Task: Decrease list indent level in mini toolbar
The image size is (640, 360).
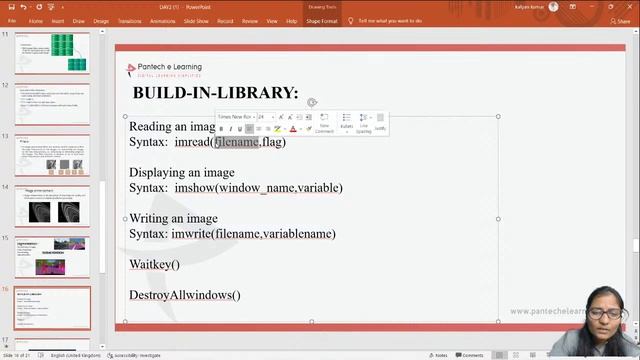Action: [x=299, y=117]
